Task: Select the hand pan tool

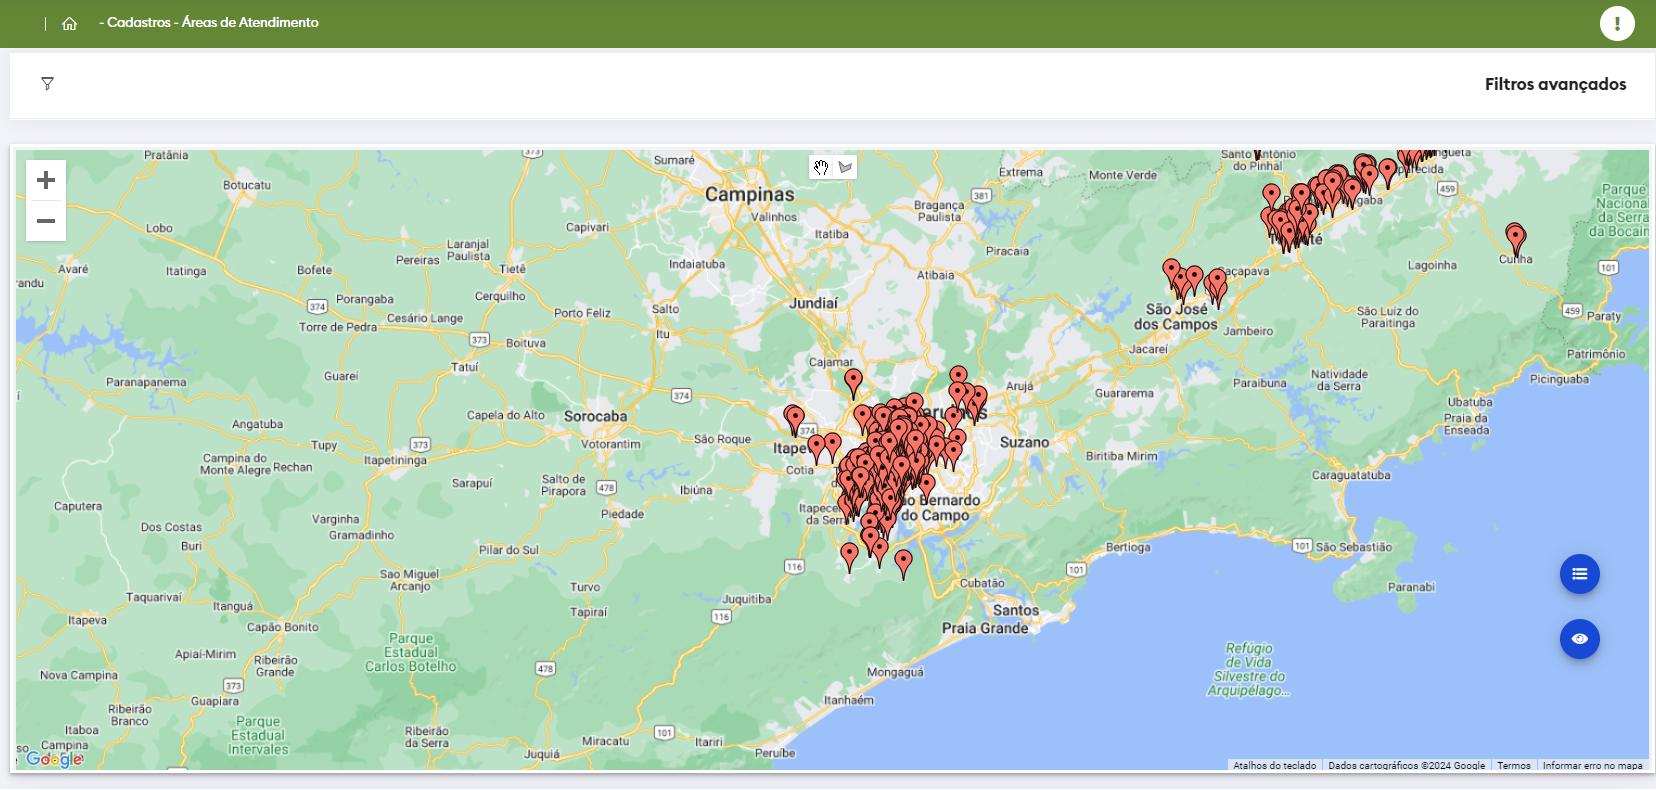Action: (x=821, y=167)
